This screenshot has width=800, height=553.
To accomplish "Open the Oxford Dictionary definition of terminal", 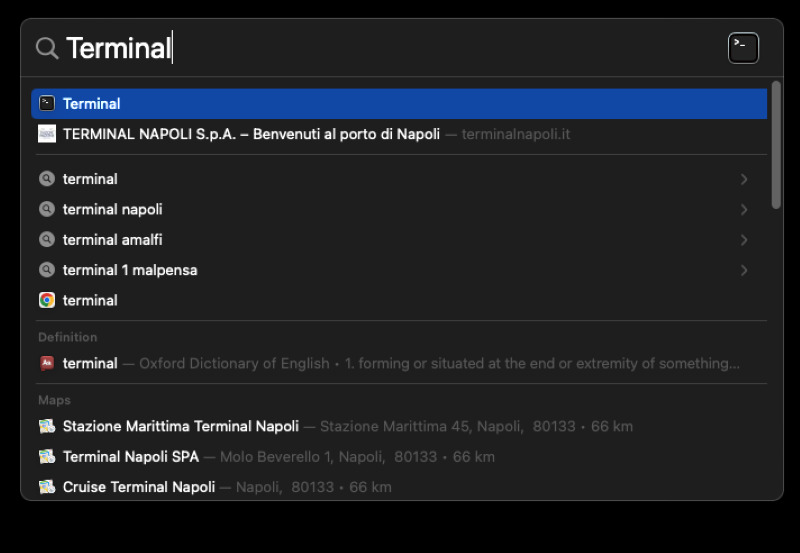I will 400,364.
